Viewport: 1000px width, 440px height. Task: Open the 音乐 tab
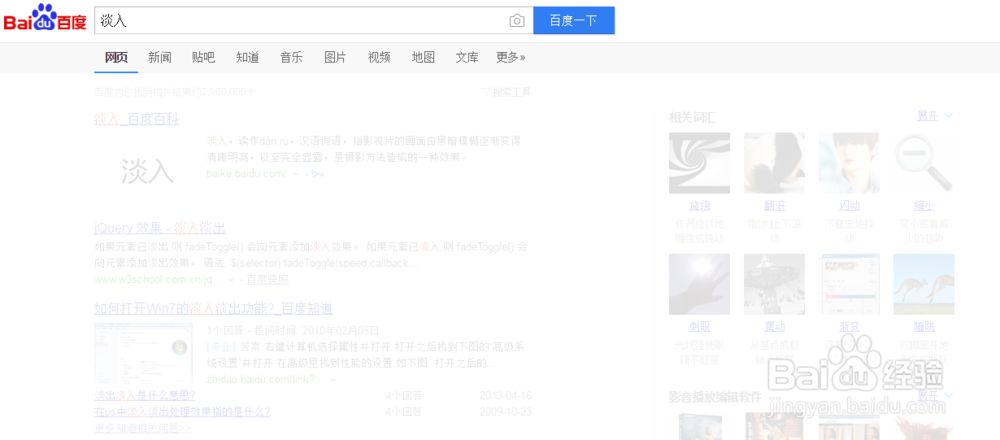[x=291, y=57]
